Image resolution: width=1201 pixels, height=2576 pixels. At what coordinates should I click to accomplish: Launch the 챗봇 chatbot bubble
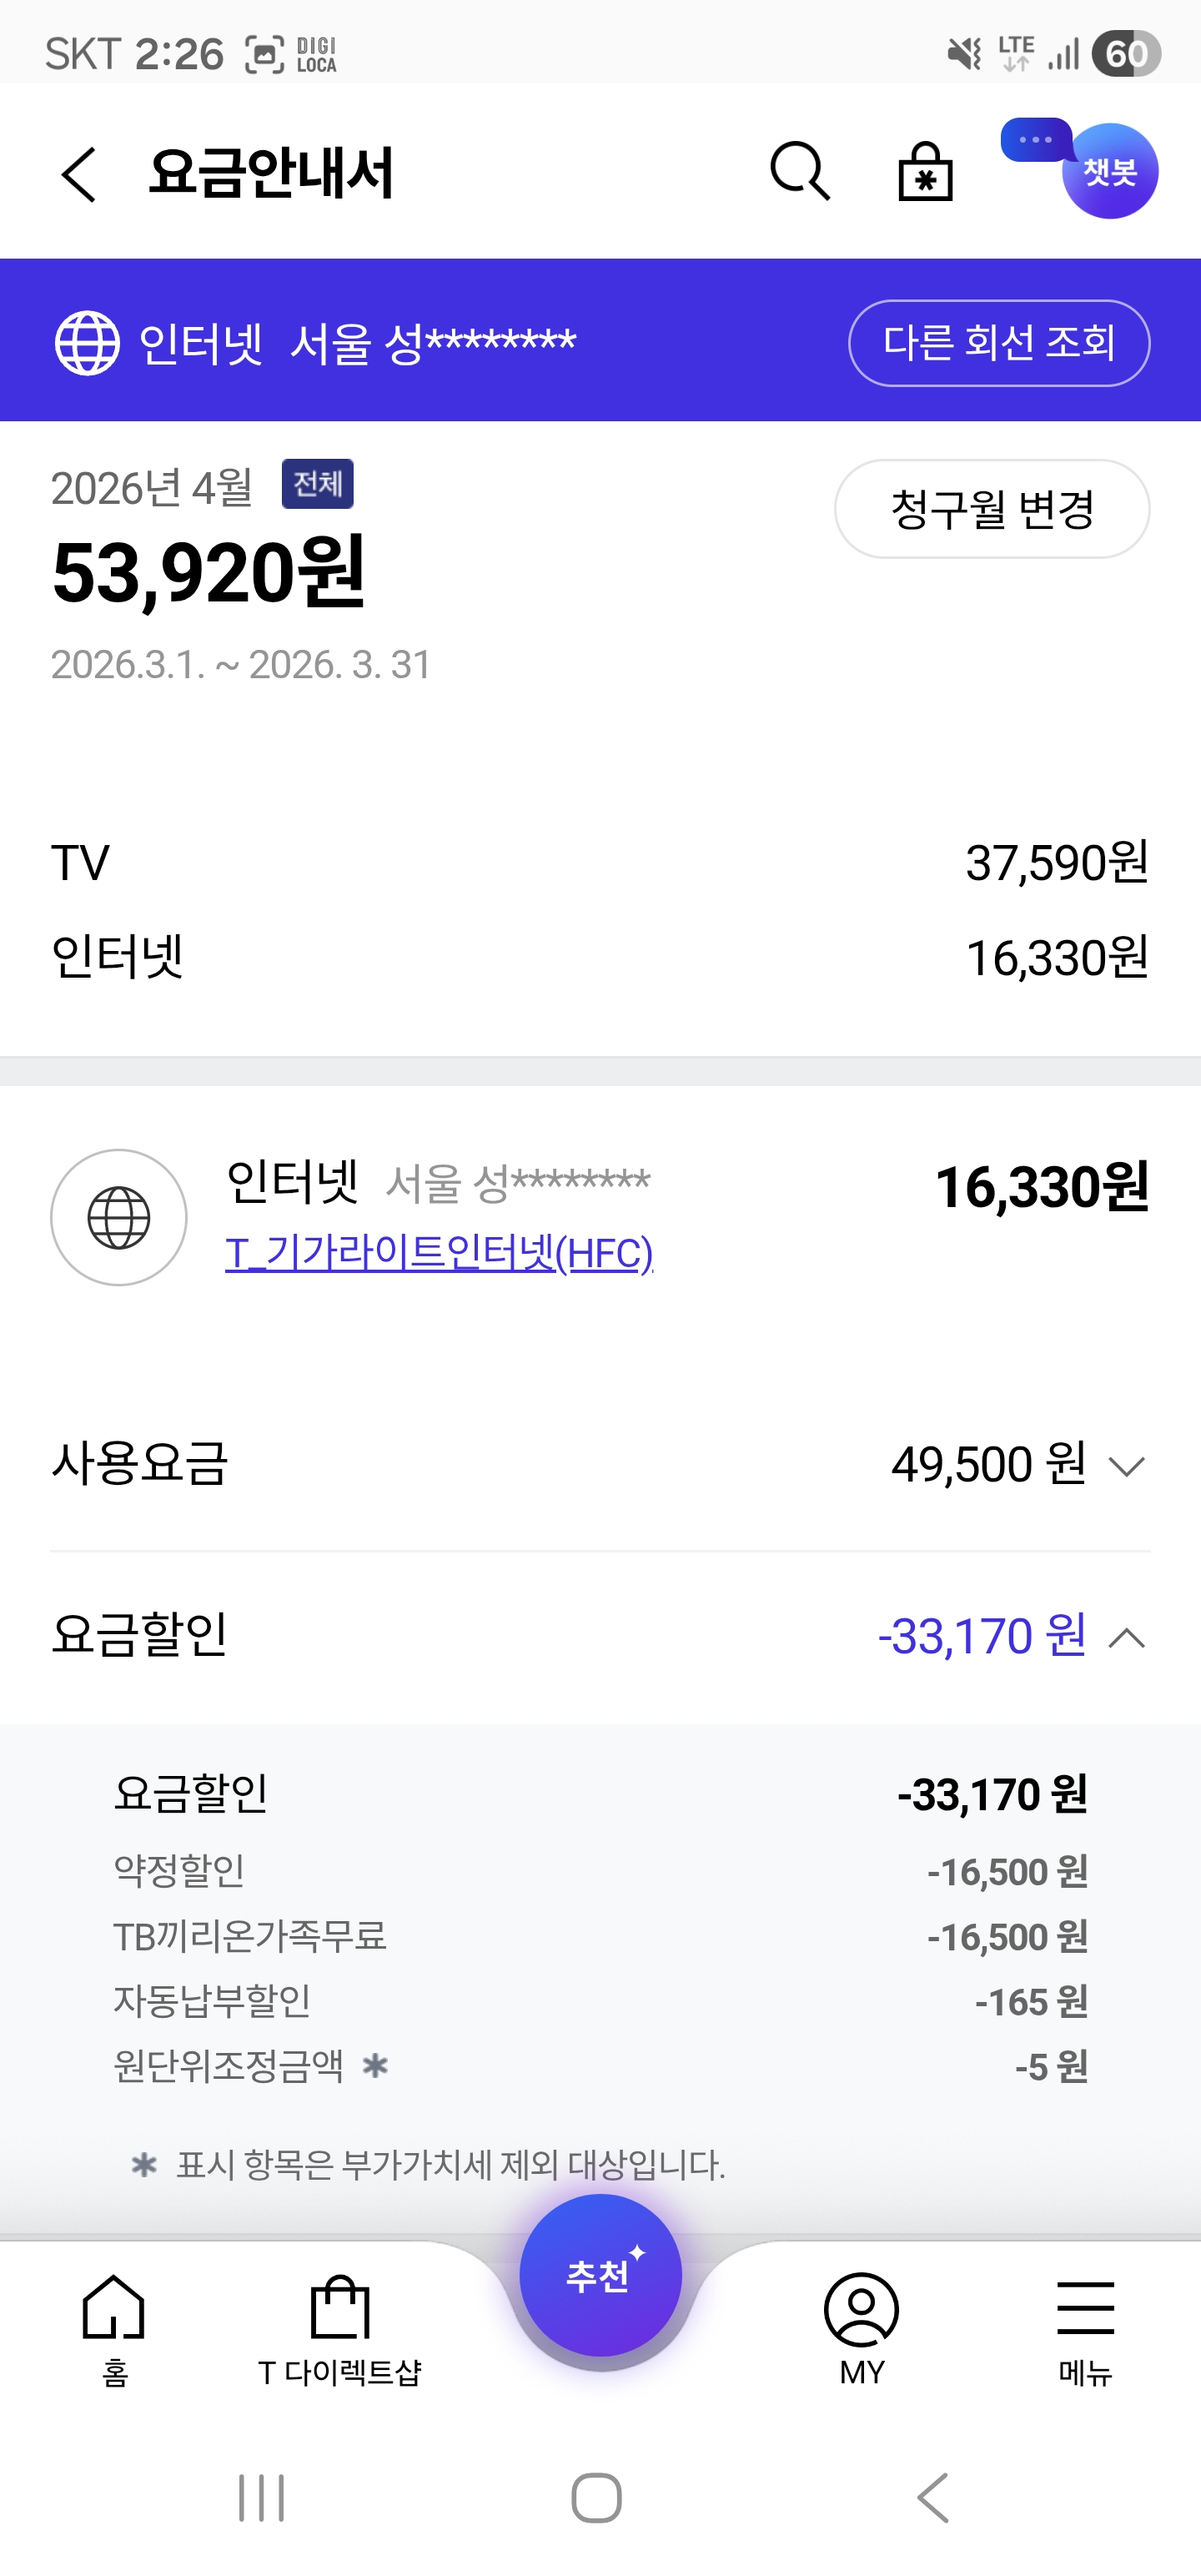[x=1108, y=171]
